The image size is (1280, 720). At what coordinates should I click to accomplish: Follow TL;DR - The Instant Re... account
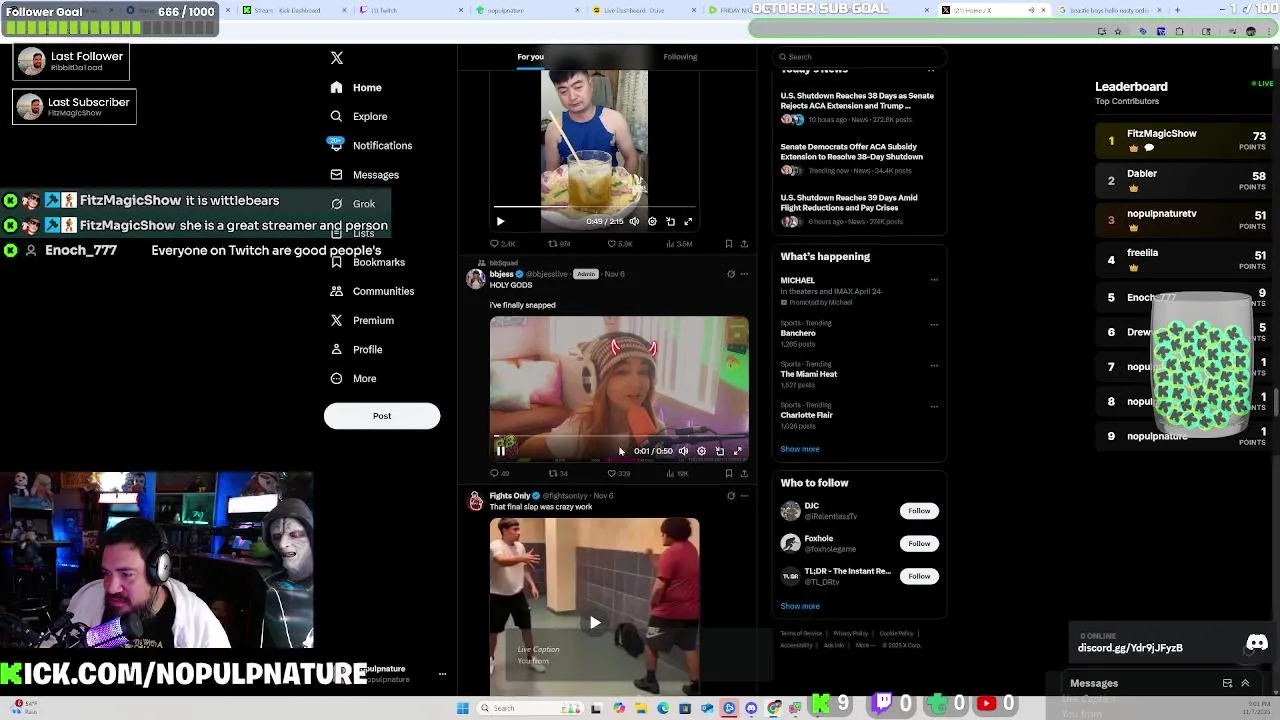(x=919, y=576)
